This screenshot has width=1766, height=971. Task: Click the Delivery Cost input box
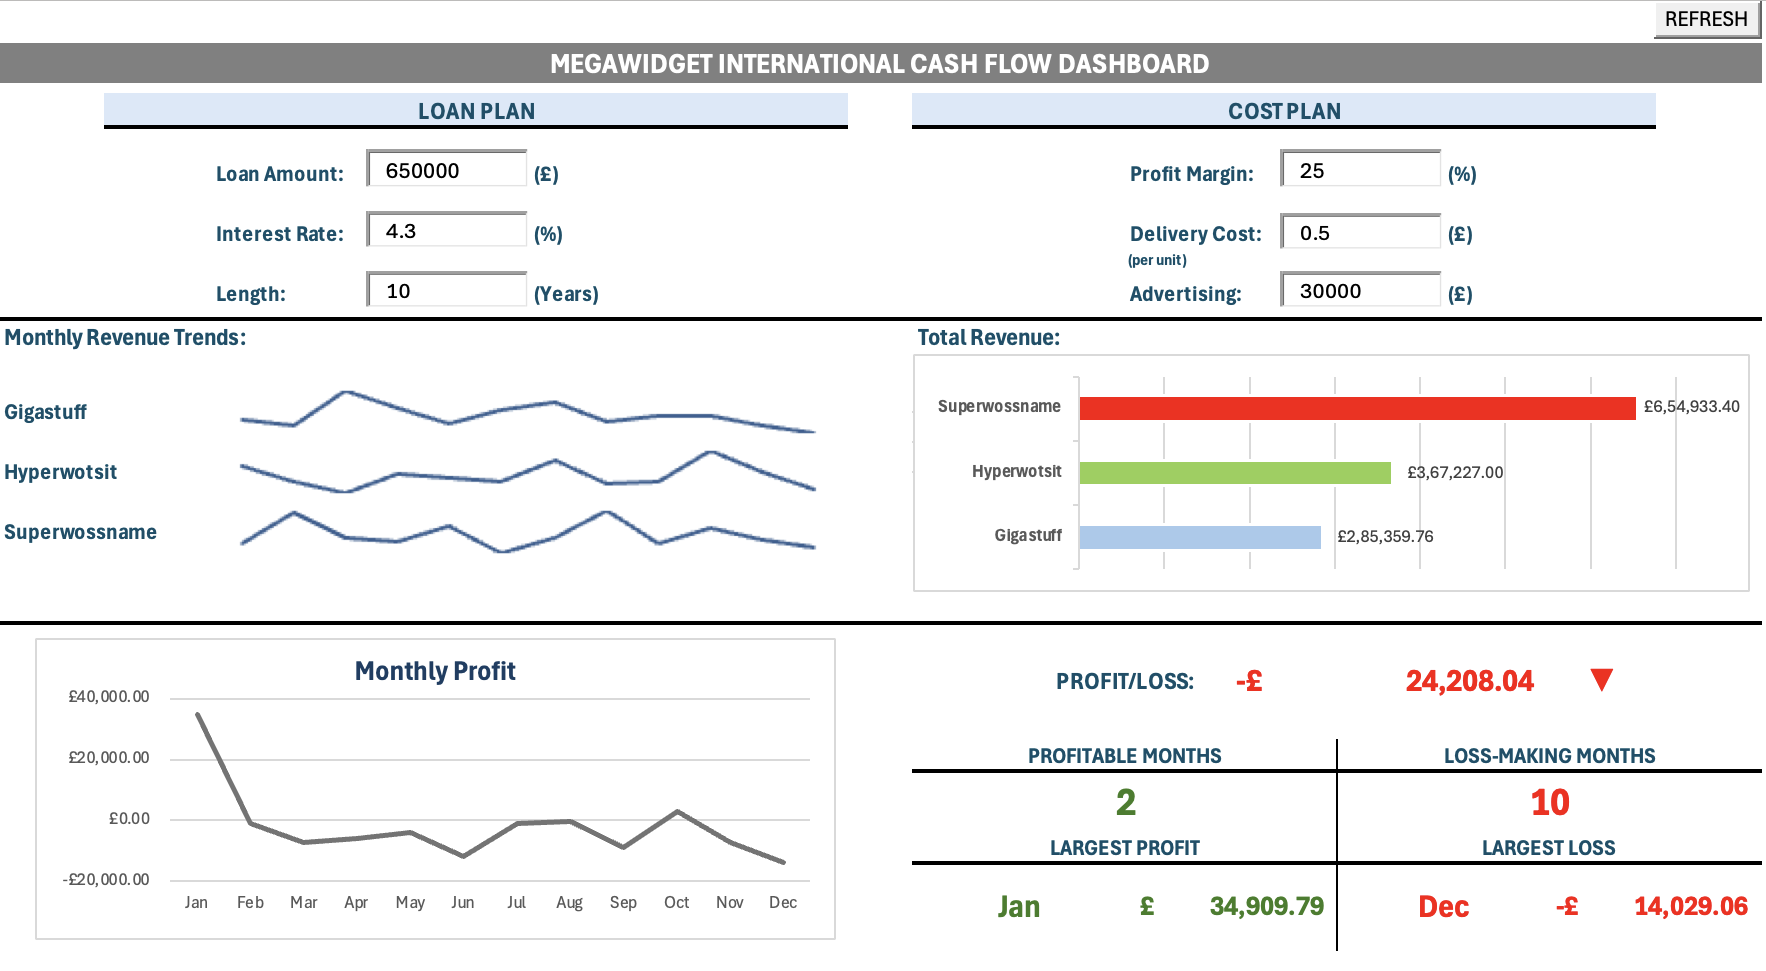click(x=1360, y=232)
